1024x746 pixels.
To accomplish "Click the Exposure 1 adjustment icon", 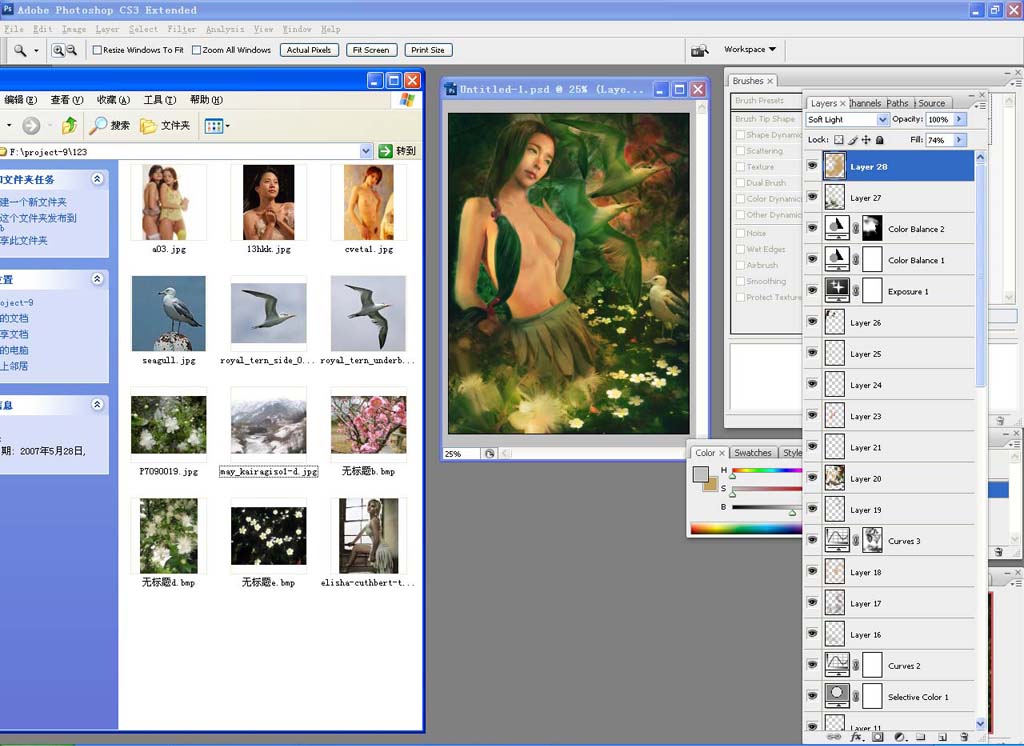I will point(837,291).
